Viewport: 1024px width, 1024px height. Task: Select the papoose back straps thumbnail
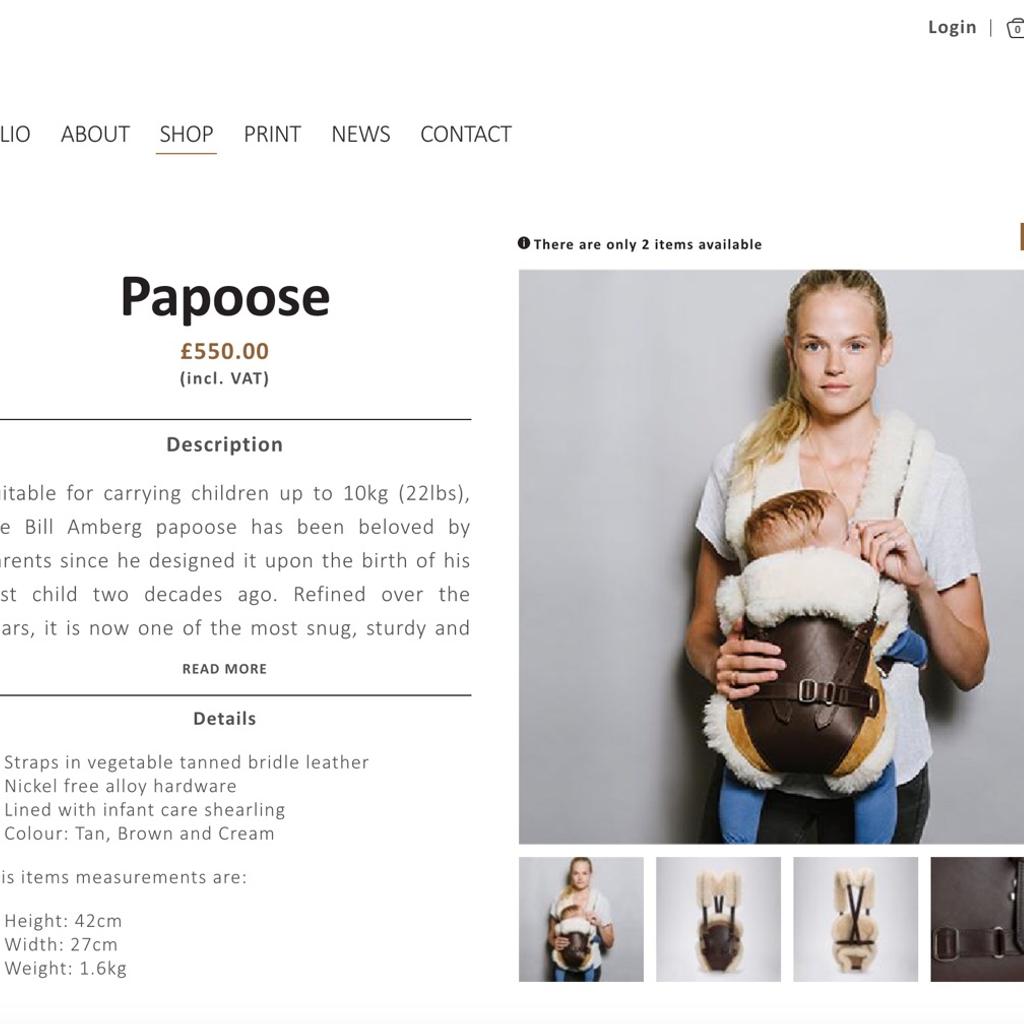pyautogui.click(x=856, y=919)
